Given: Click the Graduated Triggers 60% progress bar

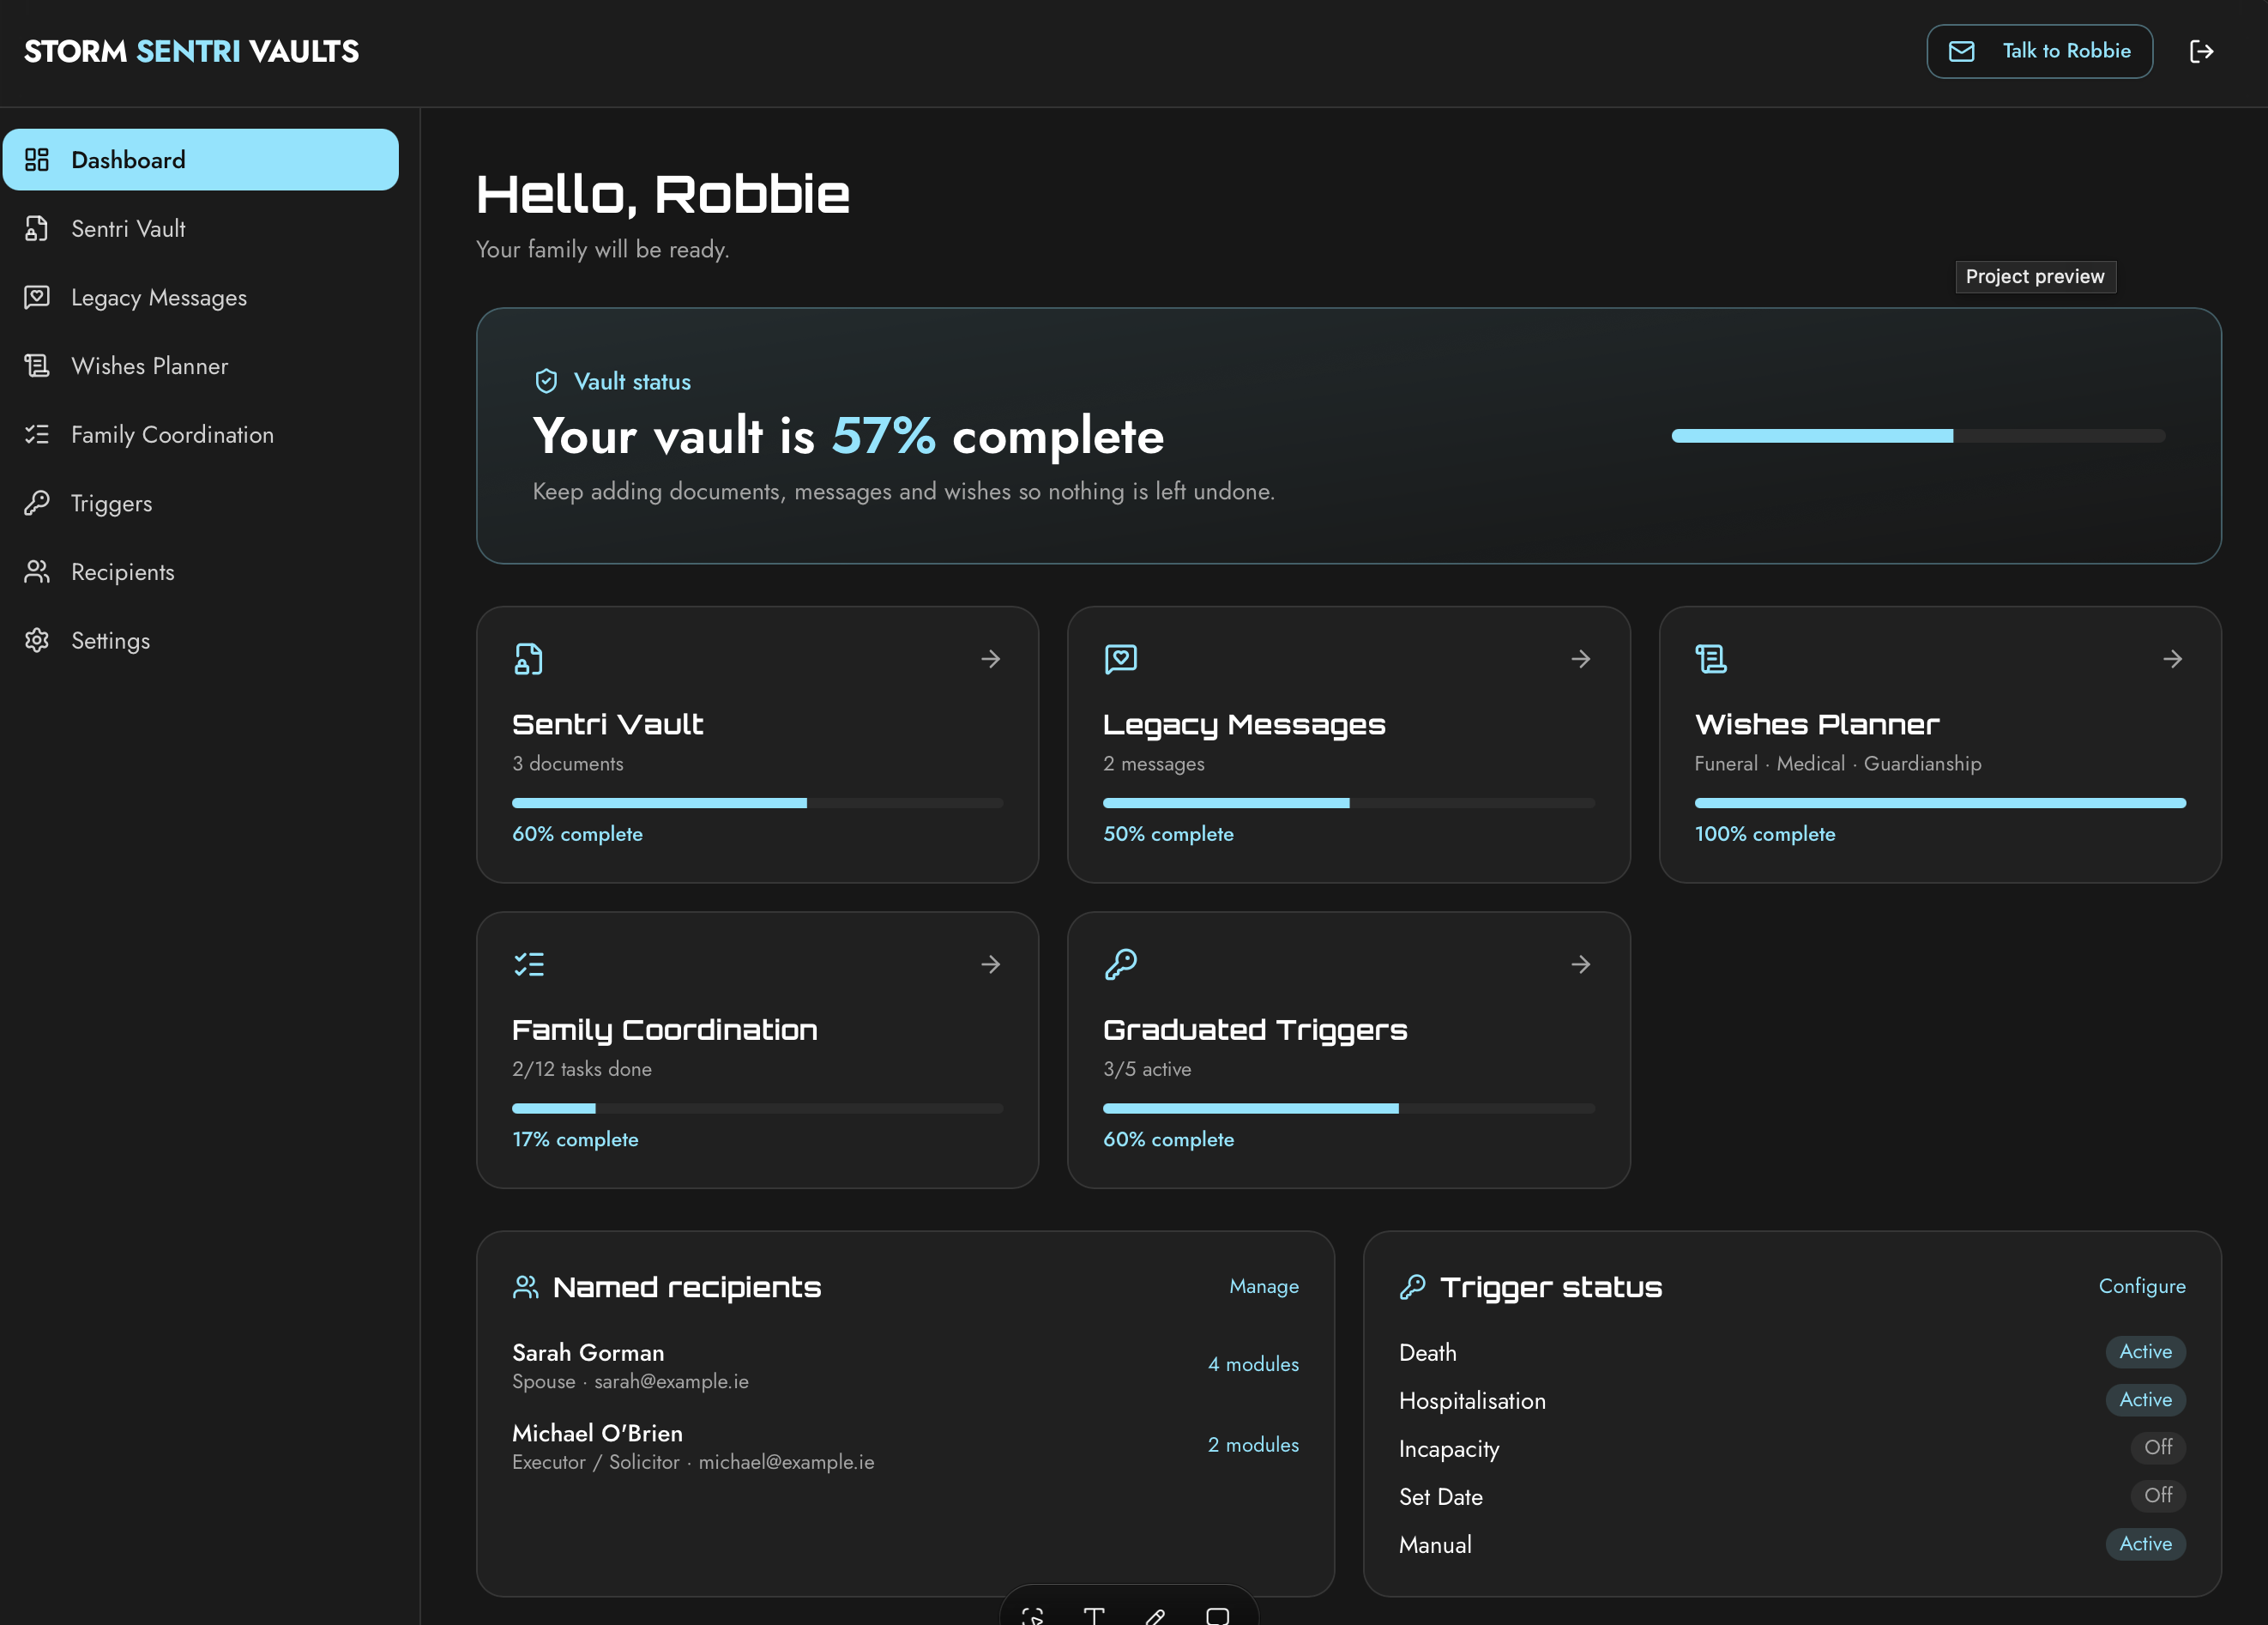Looking at the screenshot, I should 1348,1109.
